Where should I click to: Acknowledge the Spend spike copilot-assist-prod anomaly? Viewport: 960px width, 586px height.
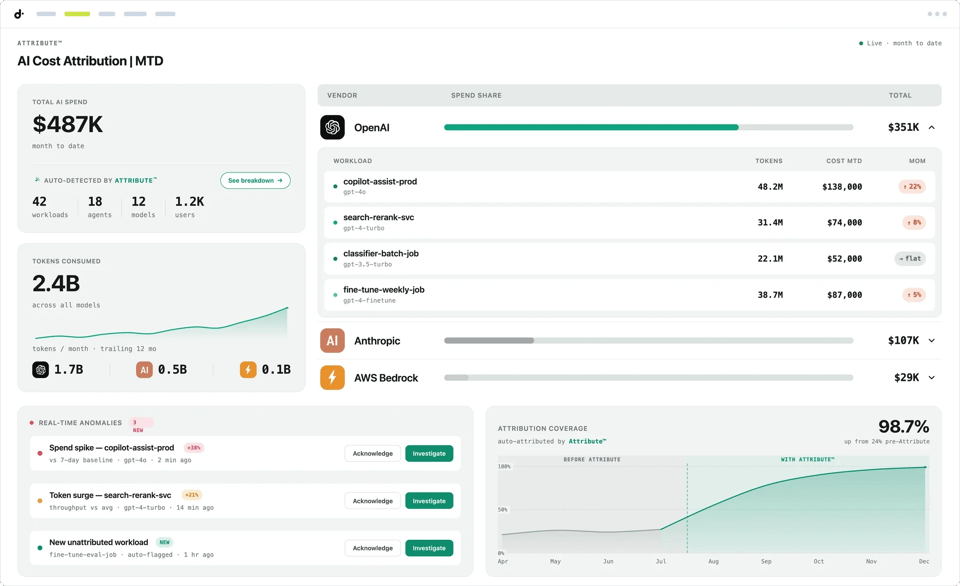pos(372,454)
